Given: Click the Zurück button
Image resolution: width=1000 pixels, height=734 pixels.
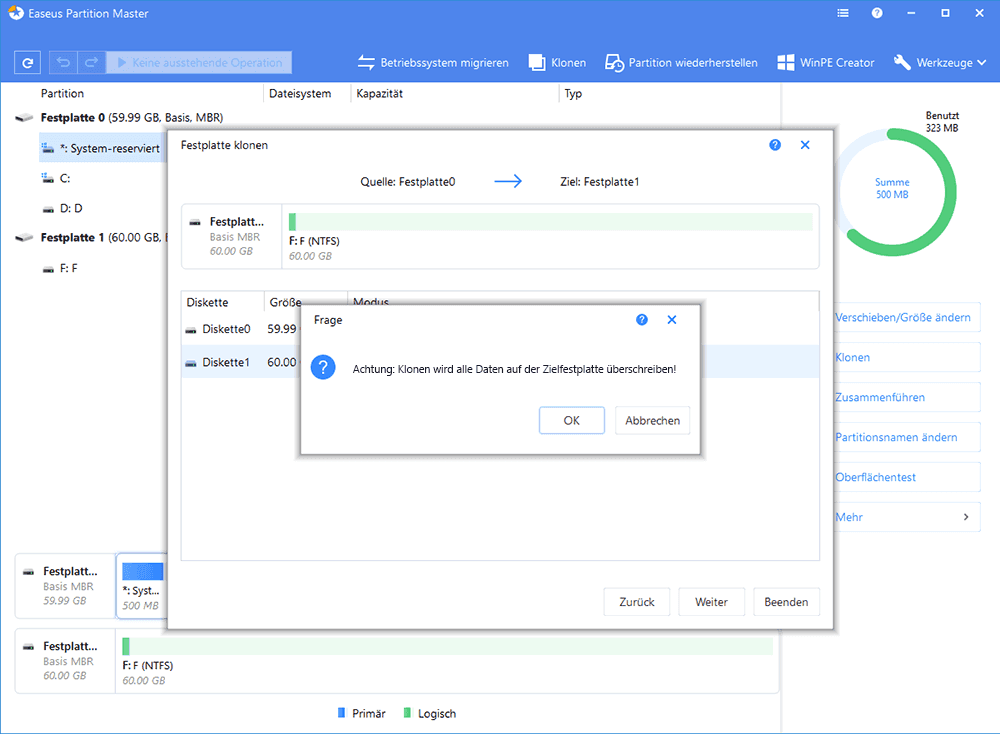Looking at the screenshot, I should [x=636, y=602].
